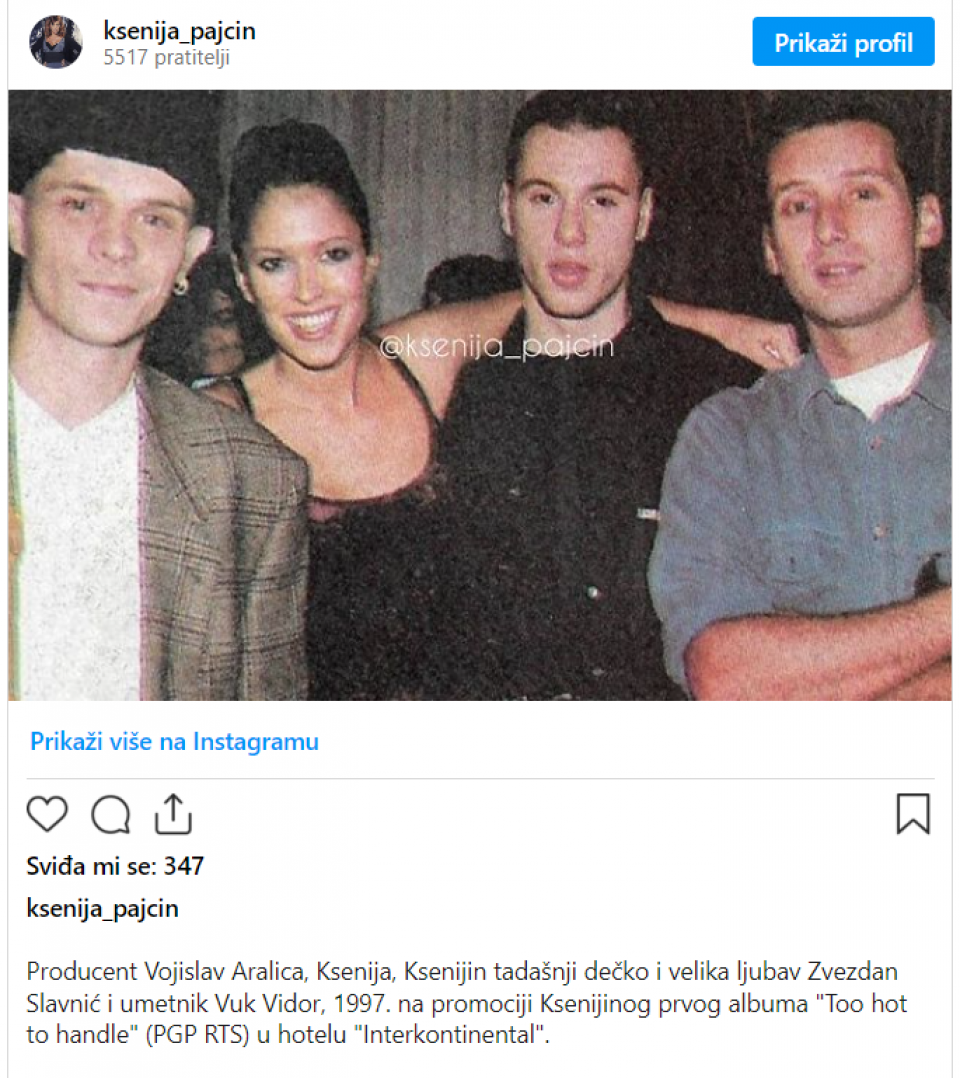Click the Prikaži profil button
The image size is (960, 1078).
point(843,42)
